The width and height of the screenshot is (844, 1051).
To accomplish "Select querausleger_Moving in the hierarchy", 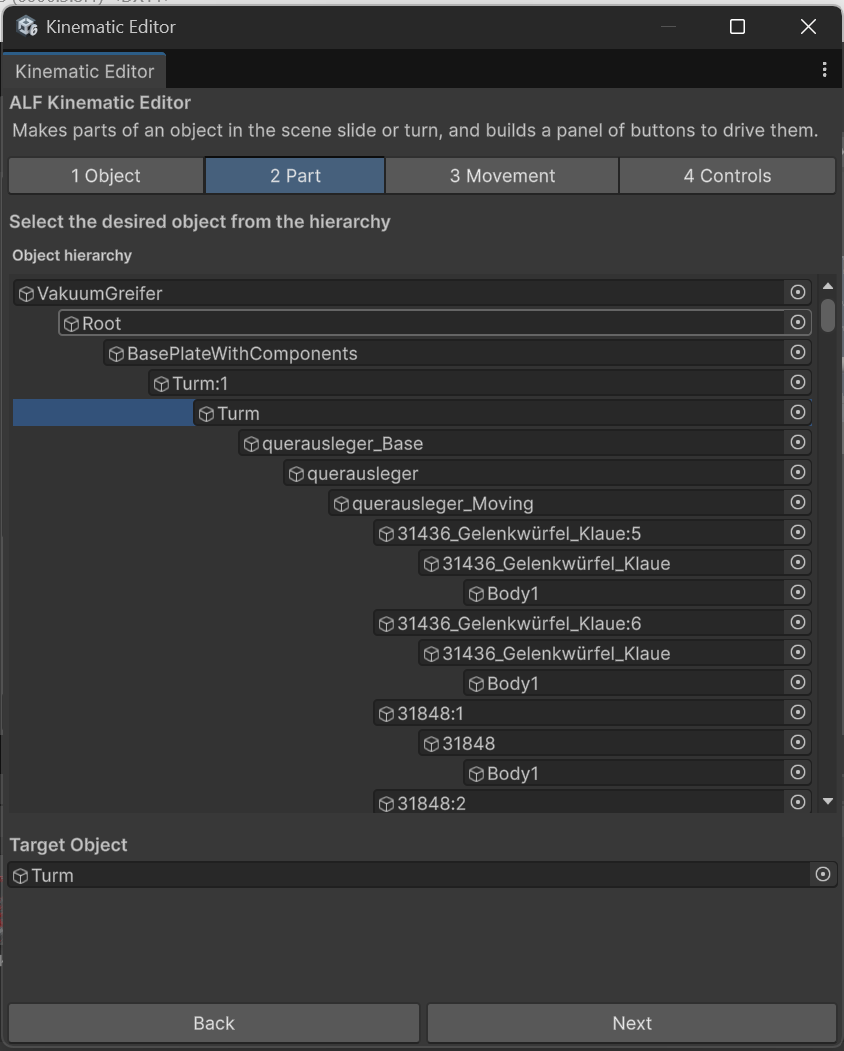I will click(x=570, y=503).
